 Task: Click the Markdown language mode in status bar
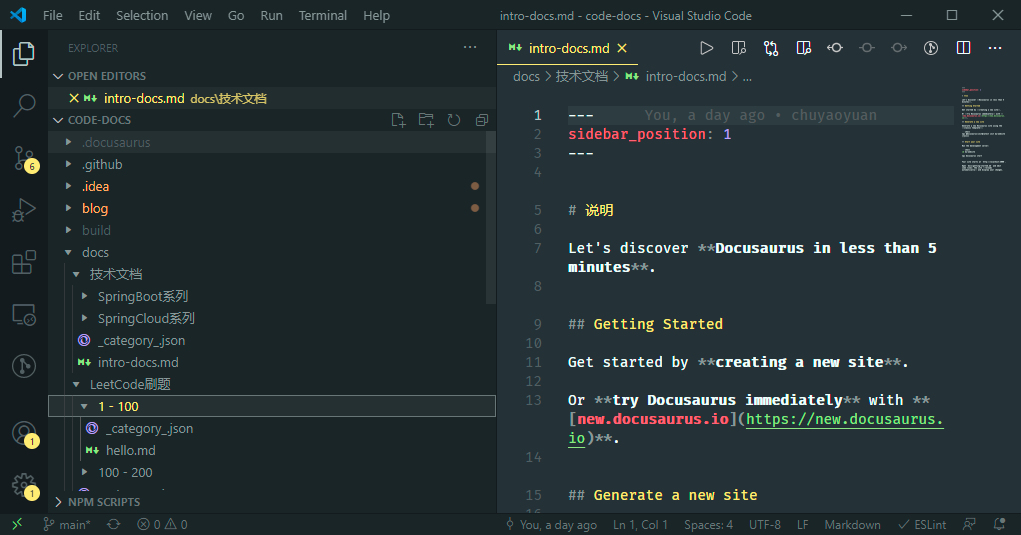coord(852,525)
